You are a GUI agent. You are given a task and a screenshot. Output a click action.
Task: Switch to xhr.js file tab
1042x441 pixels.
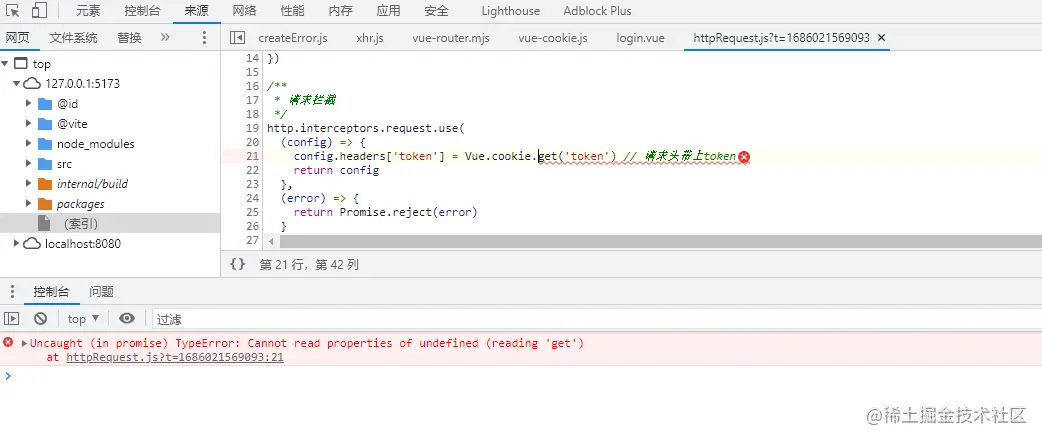pyautogui.click(x=370, y=38)
